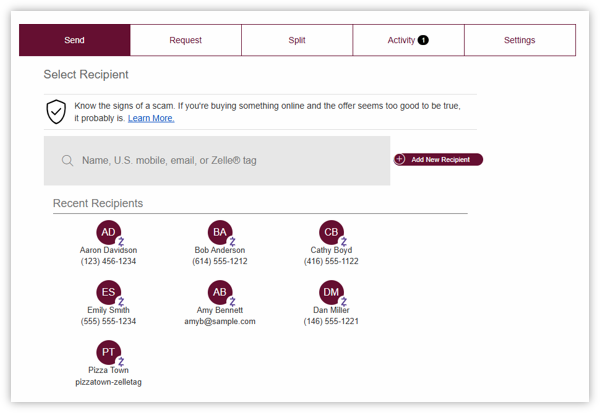Click the shield checkmark scam alert icon
Screen dimensions: 600x413
point(56,112)
